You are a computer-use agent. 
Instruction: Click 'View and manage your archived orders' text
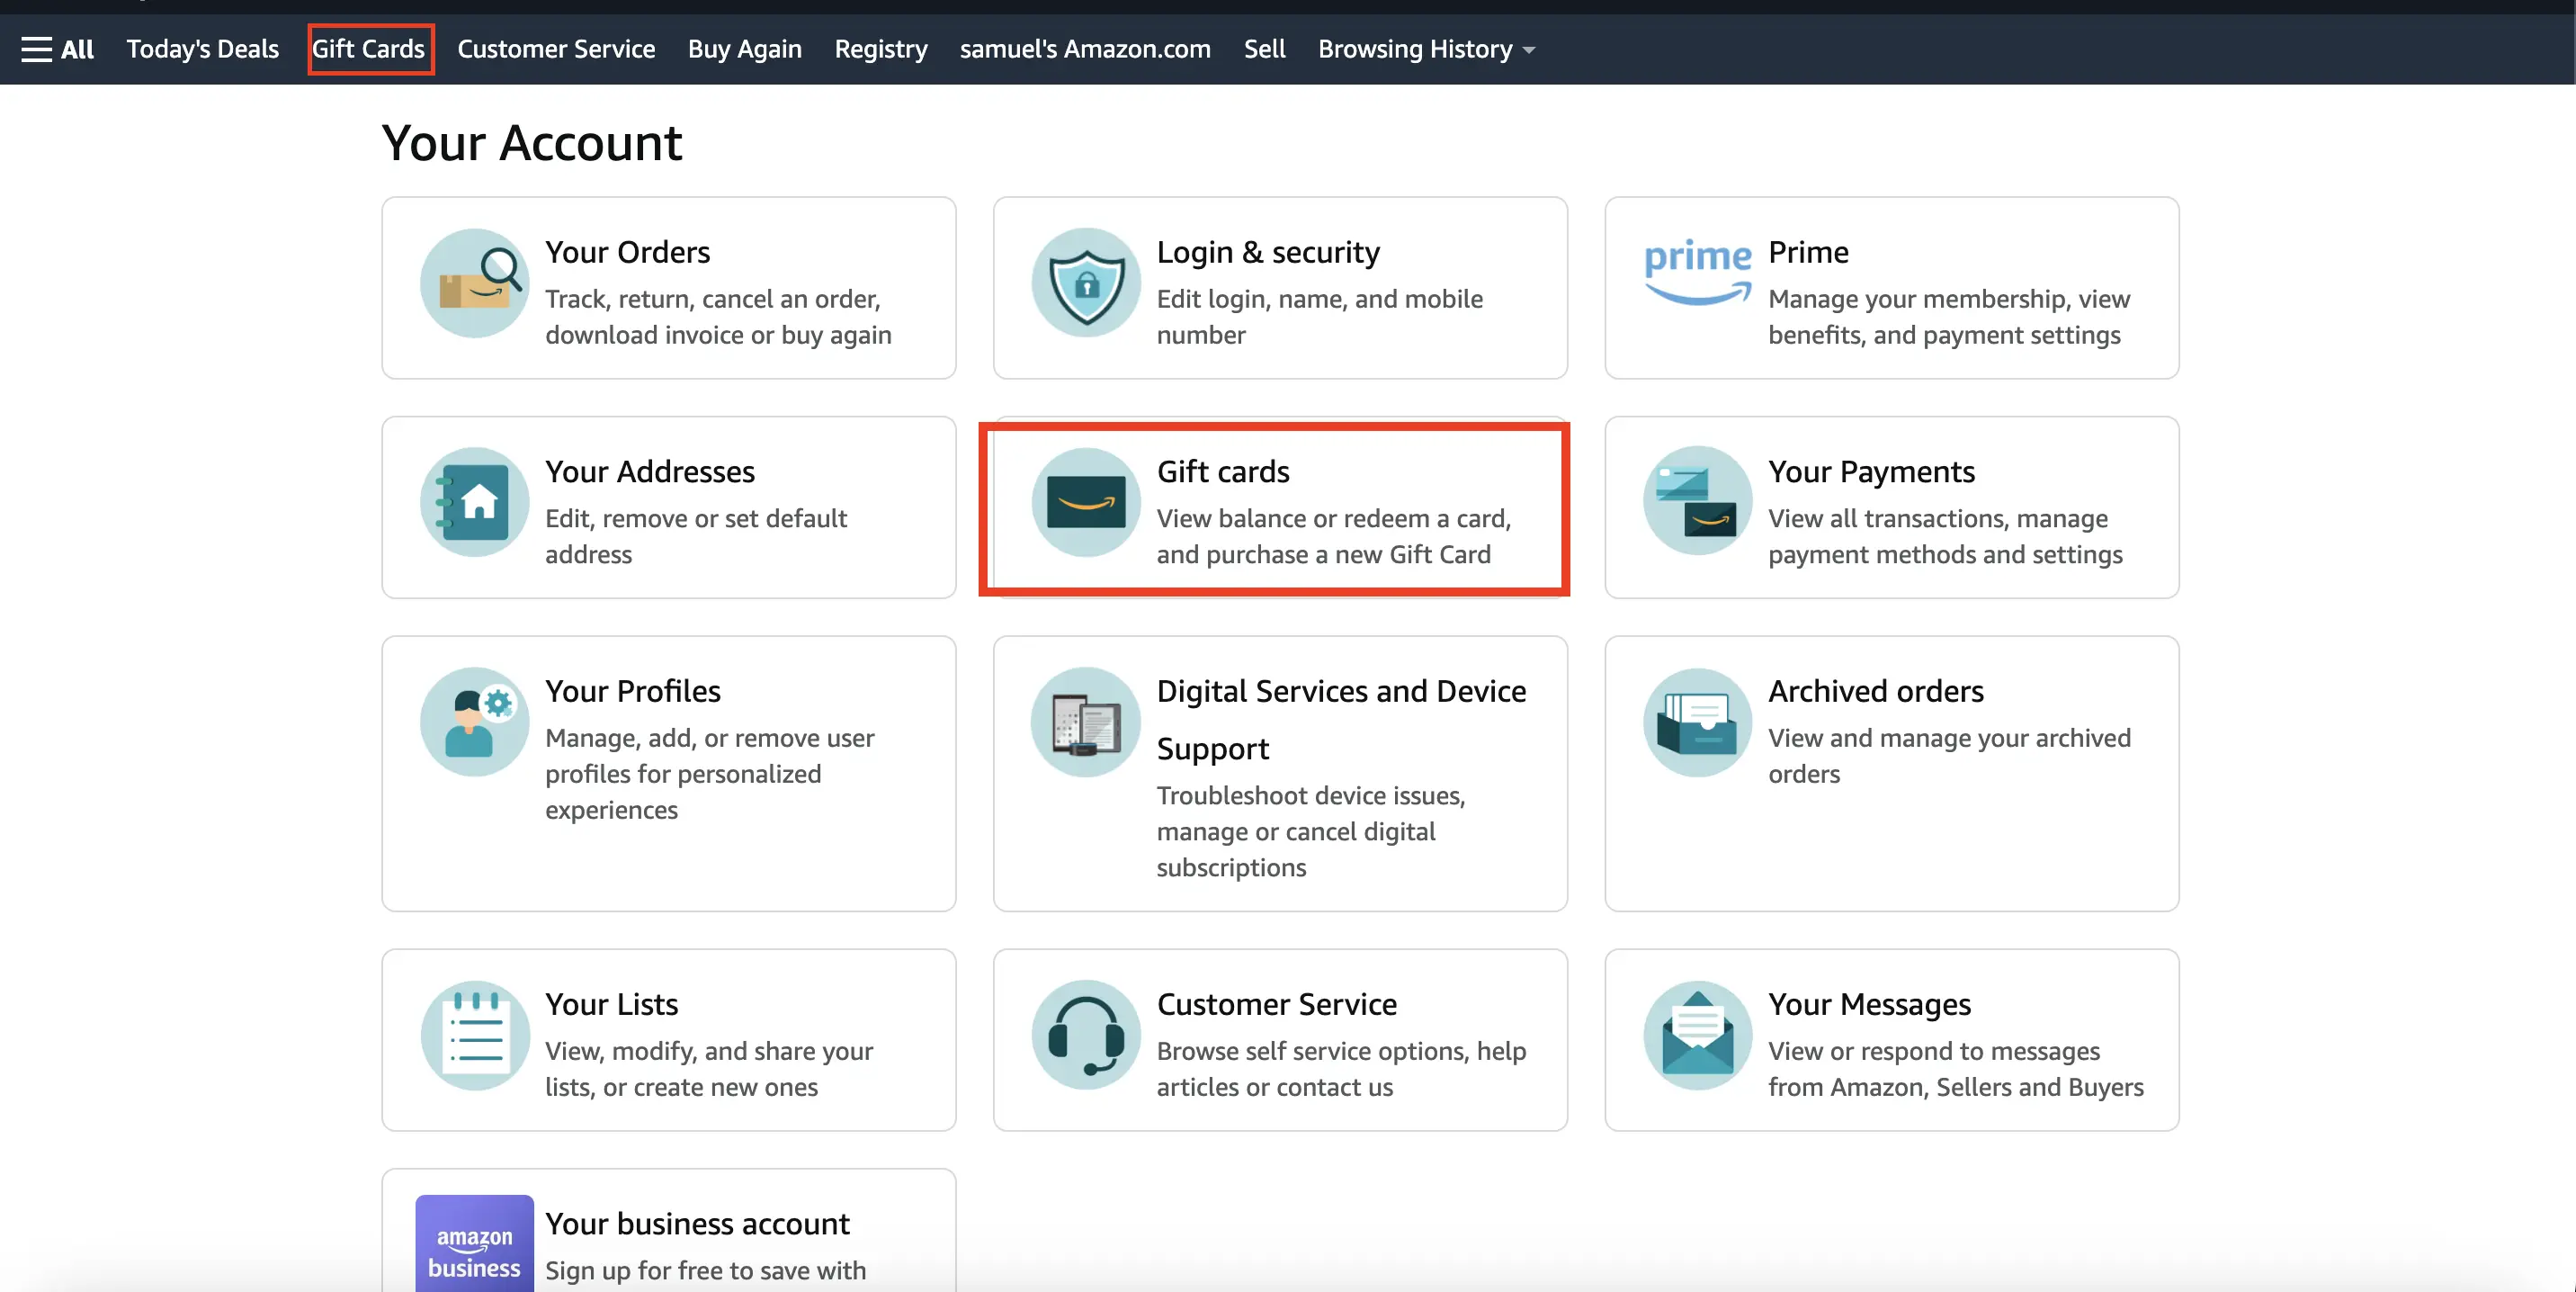[1949, 756]
